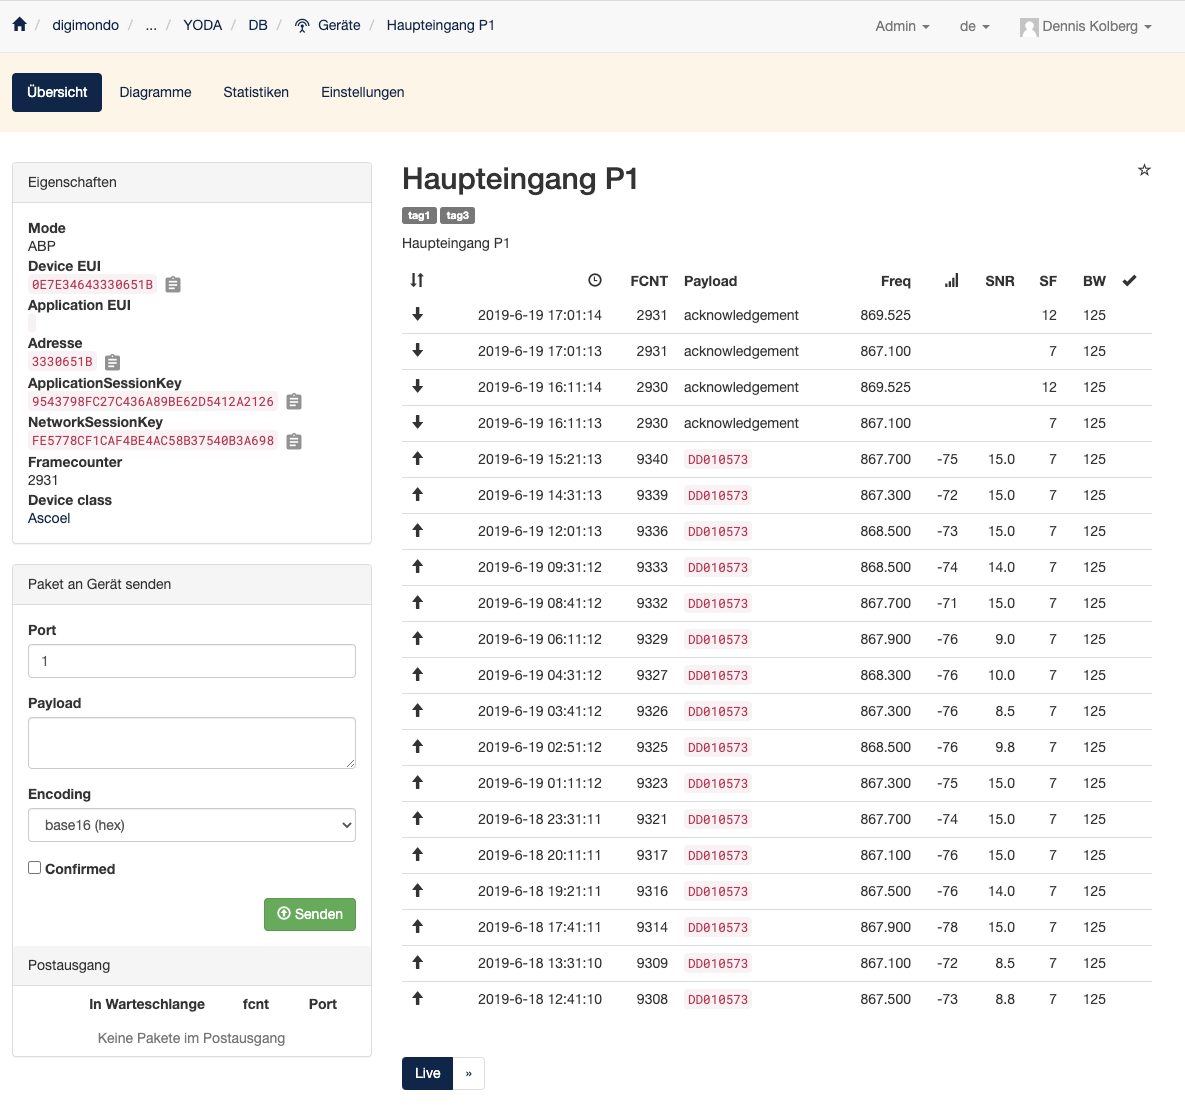The image size is (1185, 1106).
Task: Open the de language selector
Action: [x=974, y=26]
